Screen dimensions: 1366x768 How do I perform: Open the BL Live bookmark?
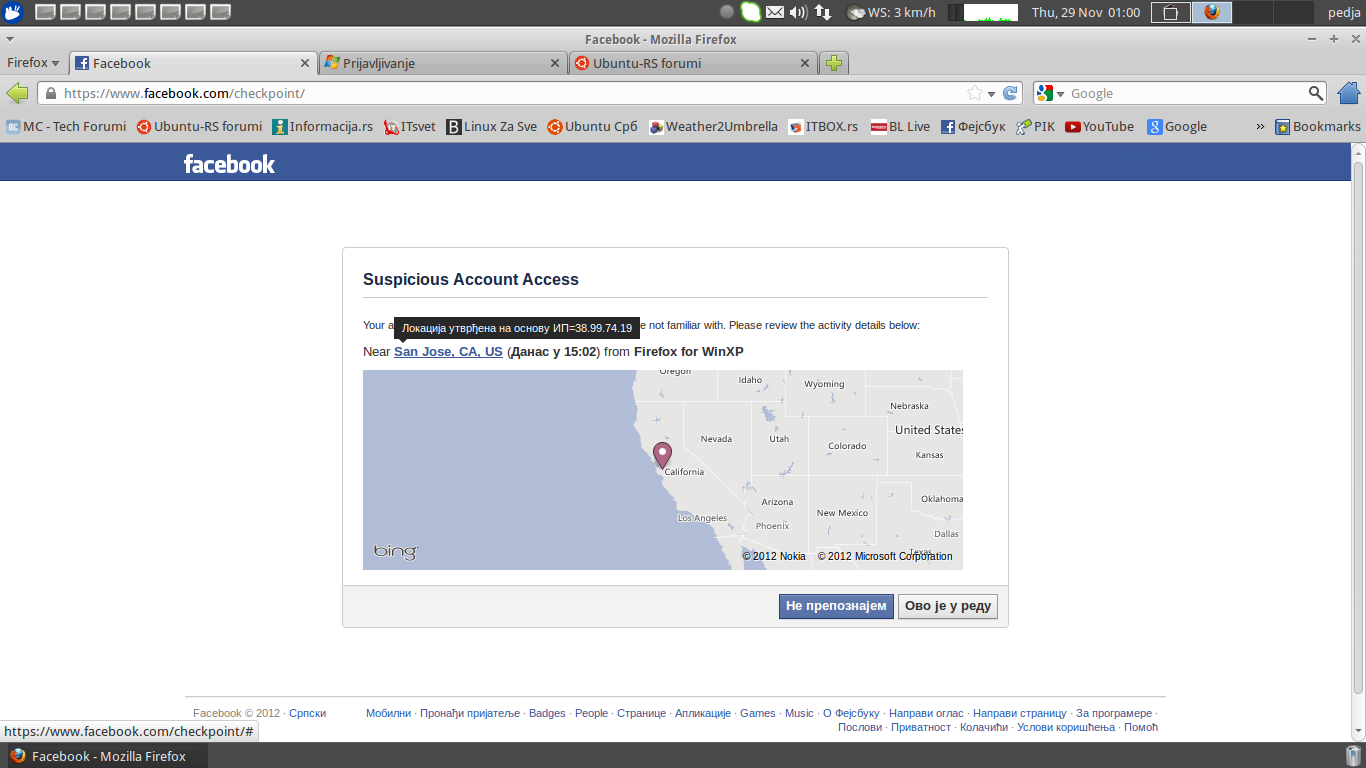pyautogui.click(x=900, y=127)
